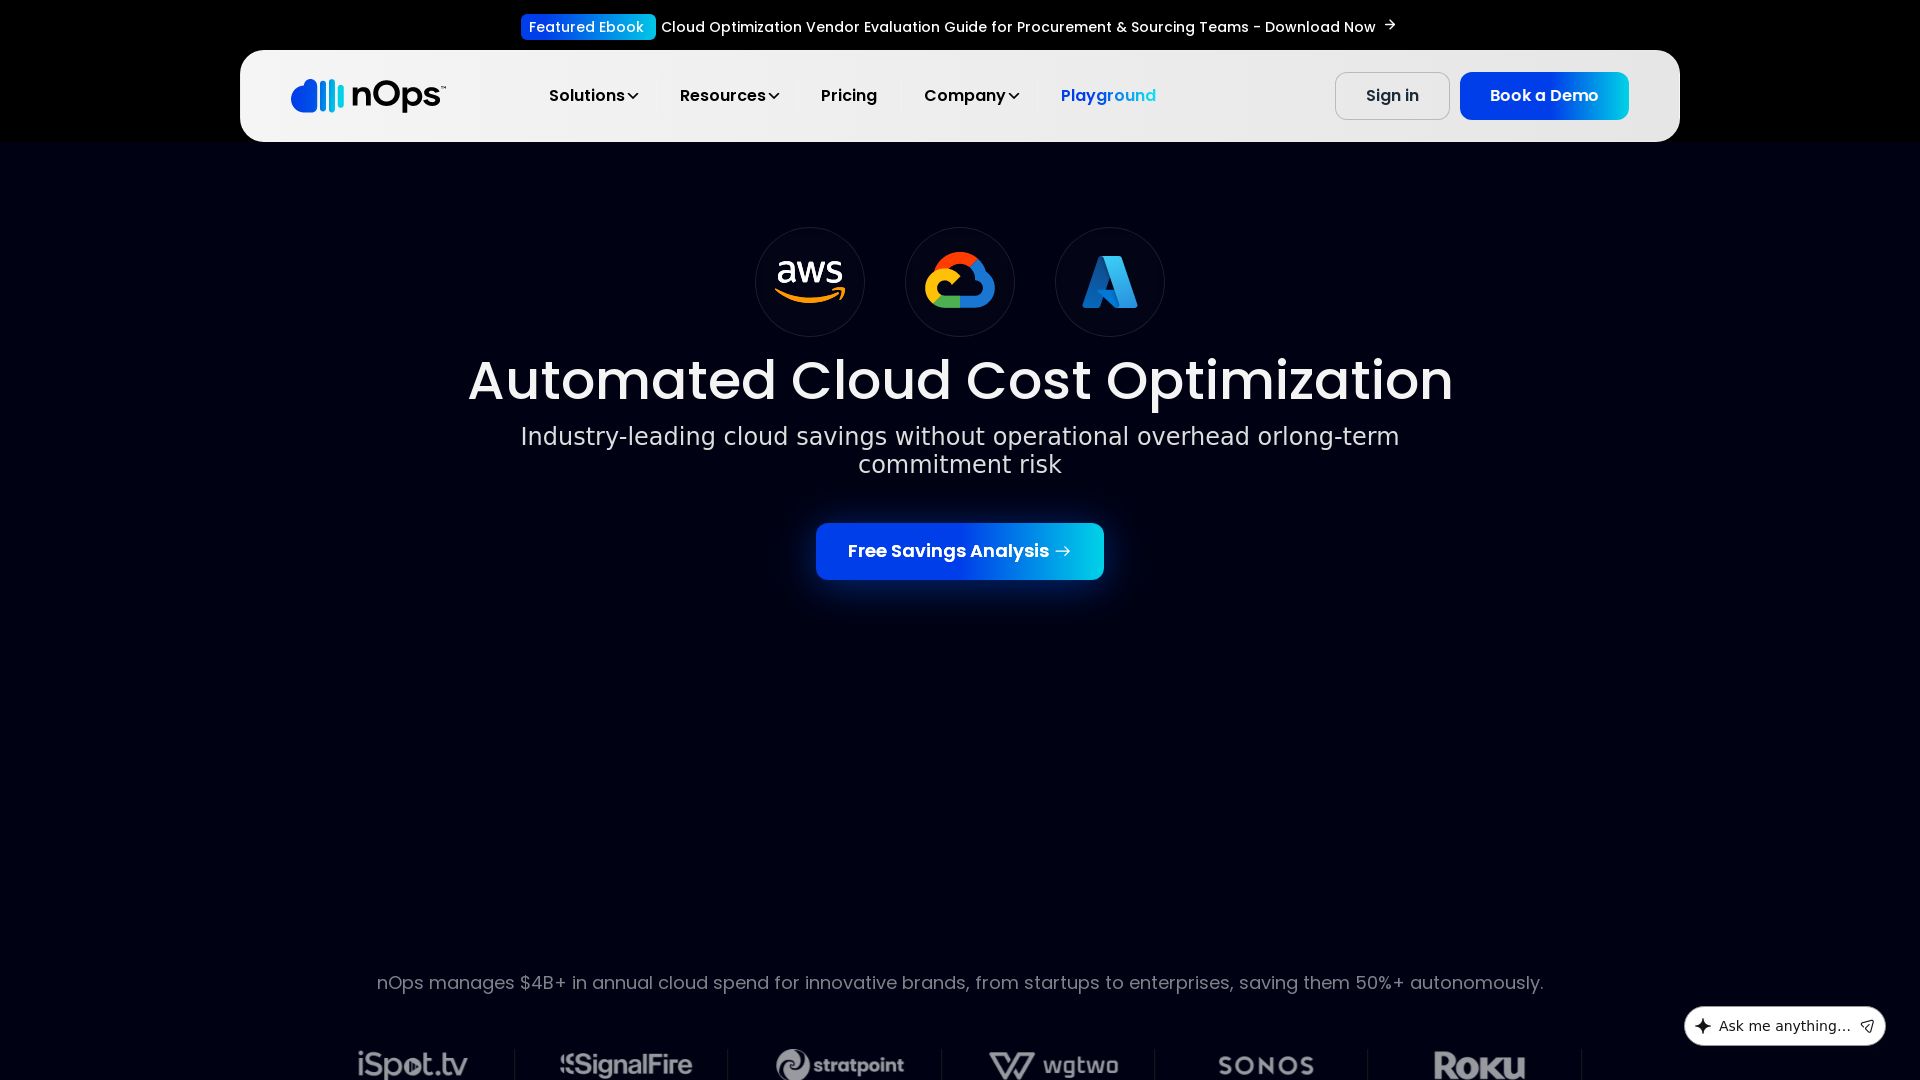The image size is (1920, 1080).
Task: Click the Sign in button
Action: [x=1392, y=96]
